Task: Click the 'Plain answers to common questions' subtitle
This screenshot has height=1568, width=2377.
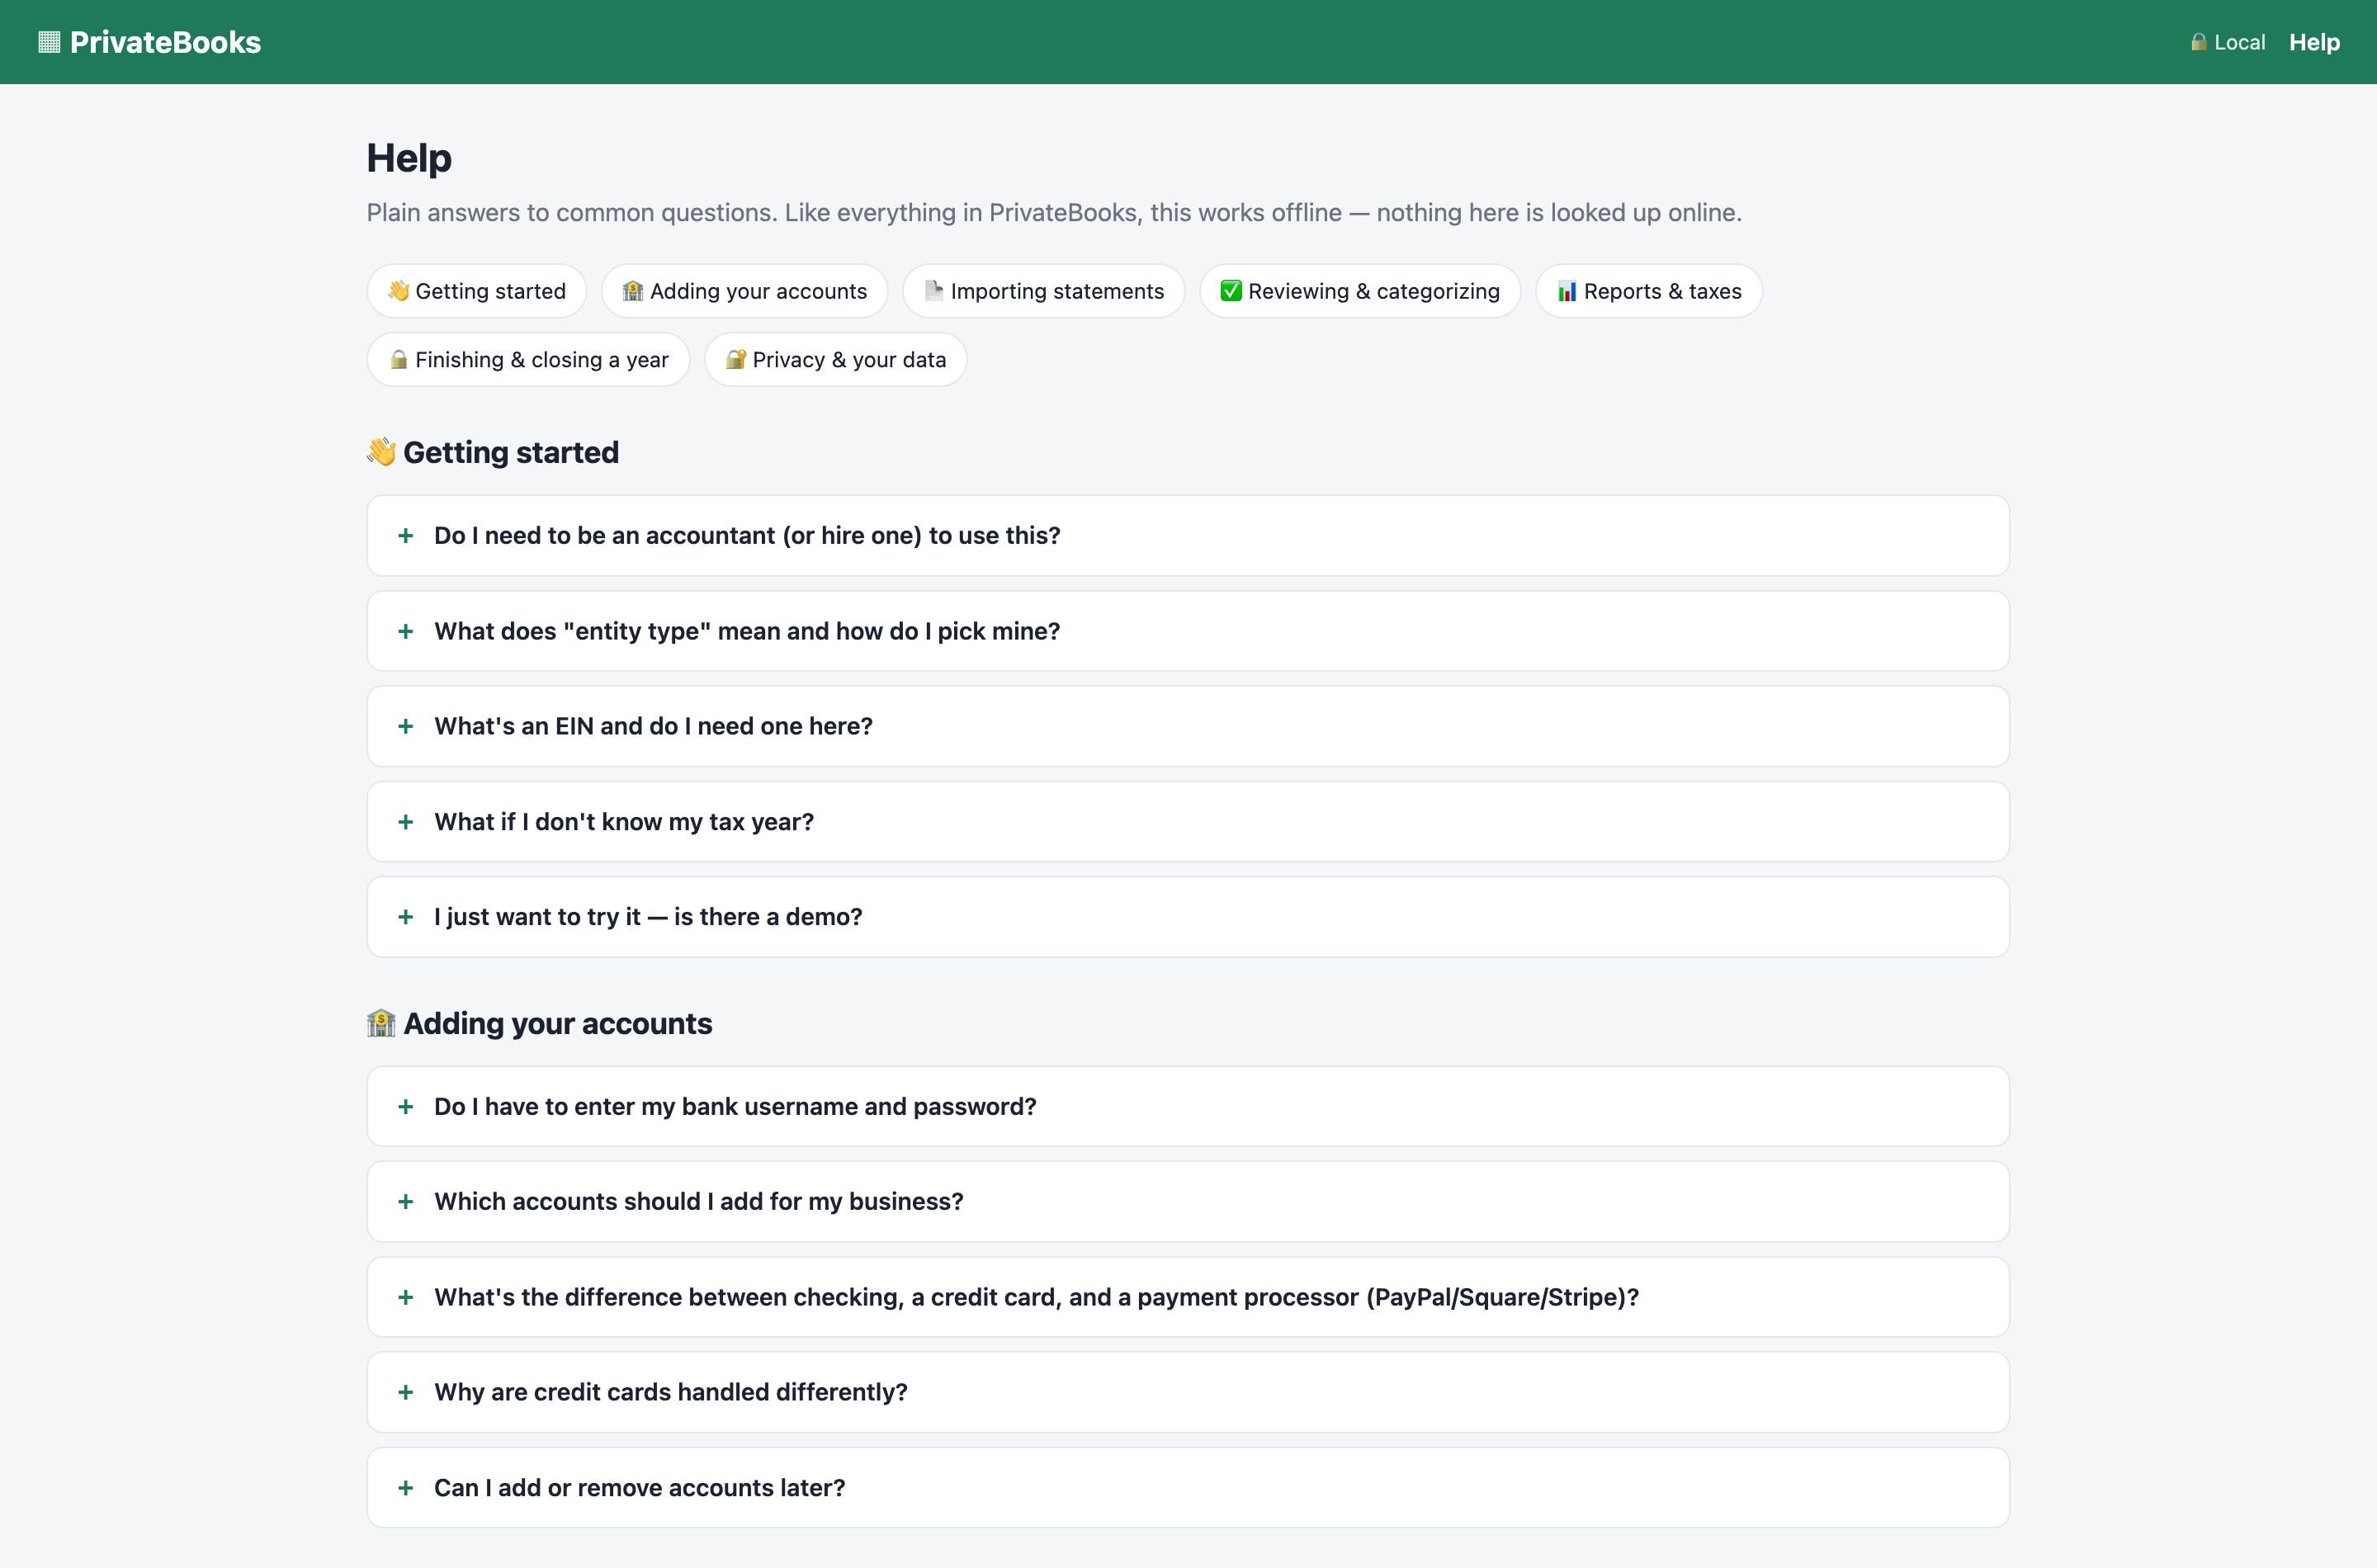Action: [1054, 212]
